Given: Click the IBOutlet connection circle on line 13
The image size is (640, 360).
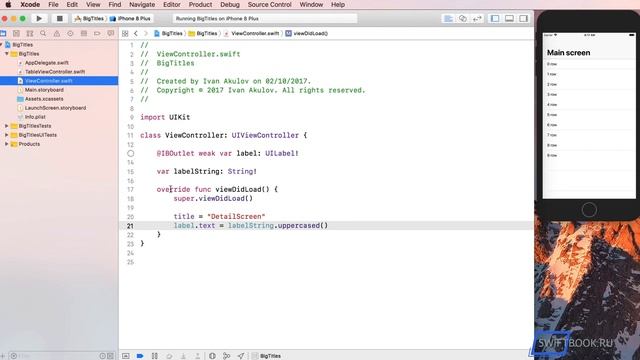Looking at the screenshot, I should [131, 153].
